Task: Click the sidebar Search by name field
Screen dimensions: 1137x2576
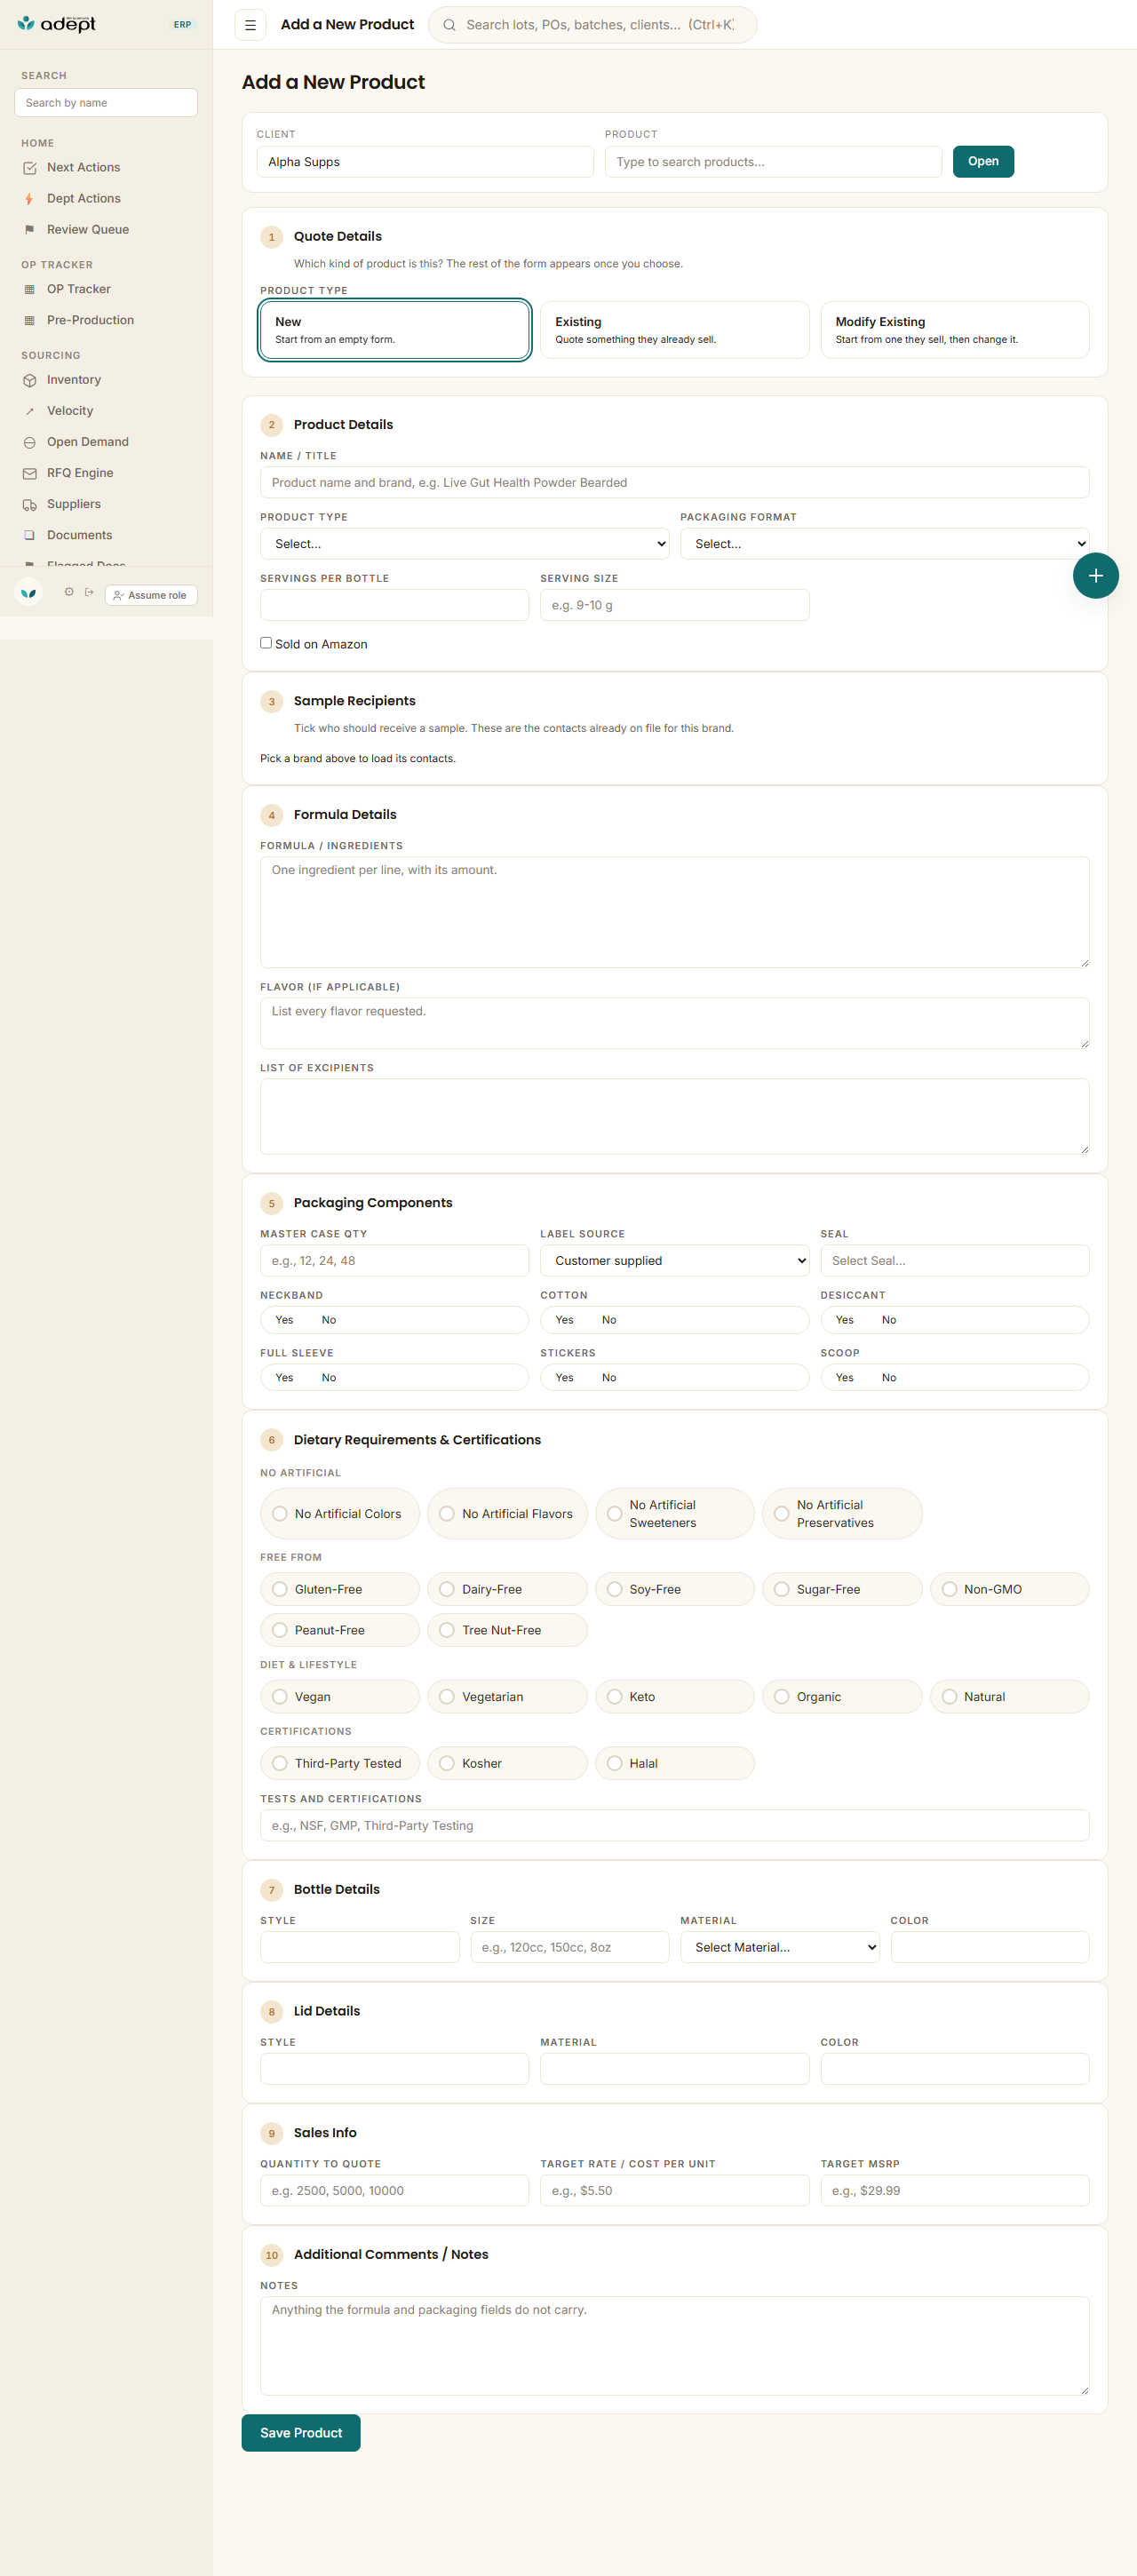Action: 105,103
